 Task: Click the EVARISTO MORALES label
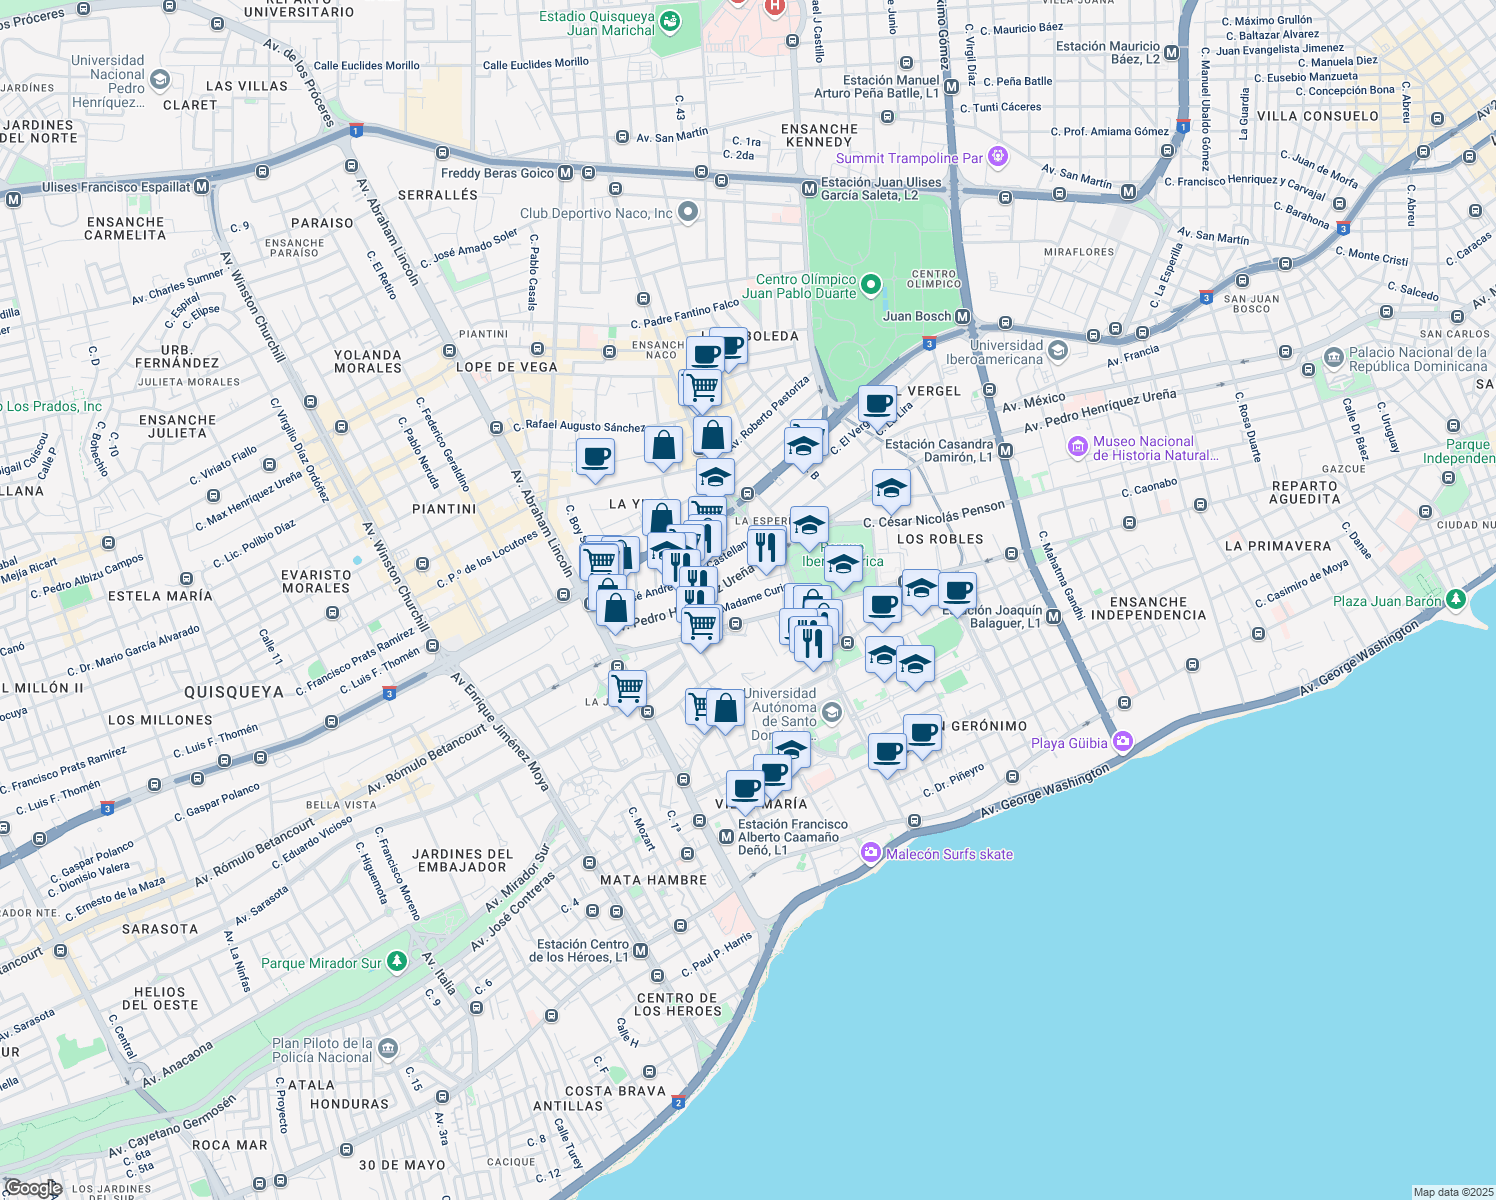click(316, 582)
